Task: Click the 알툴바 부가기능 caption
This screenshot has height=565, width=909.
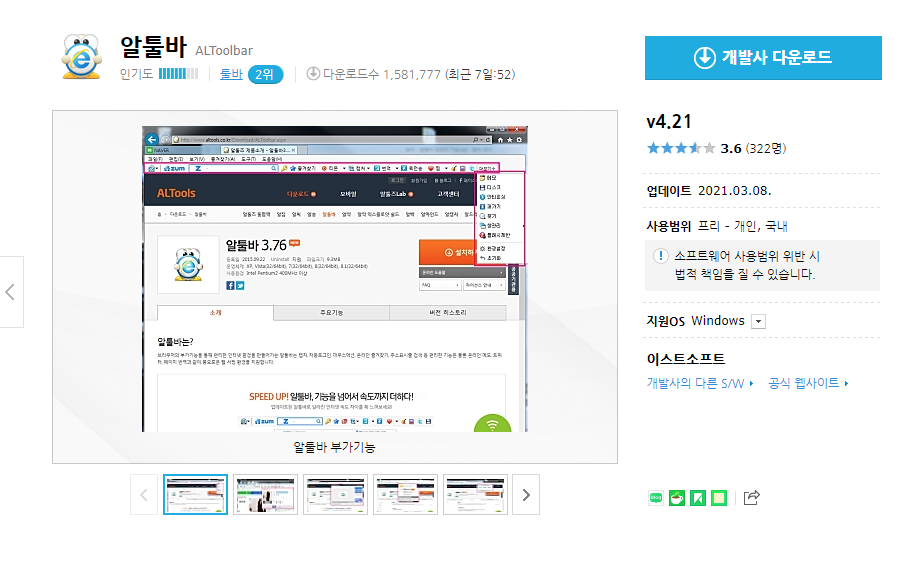Action: [334, 447]
